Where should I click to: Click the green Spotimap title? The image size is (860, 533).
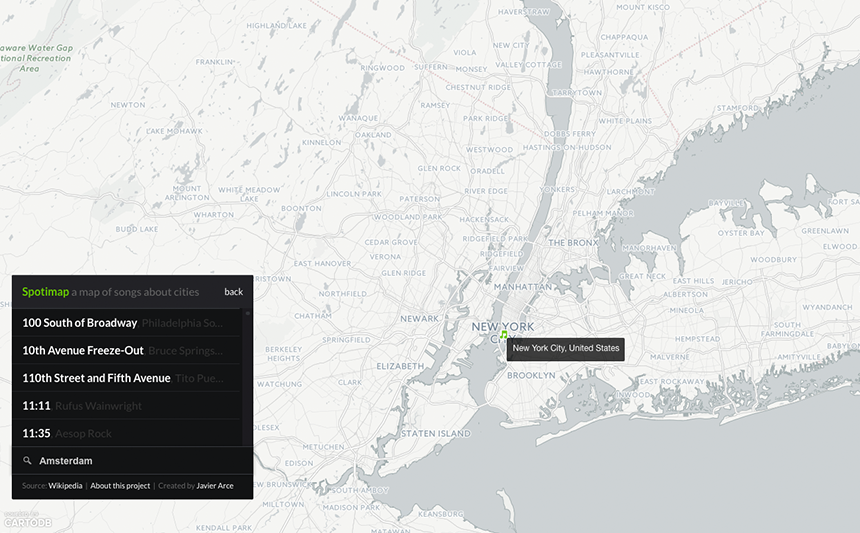(x=45, y=292)
